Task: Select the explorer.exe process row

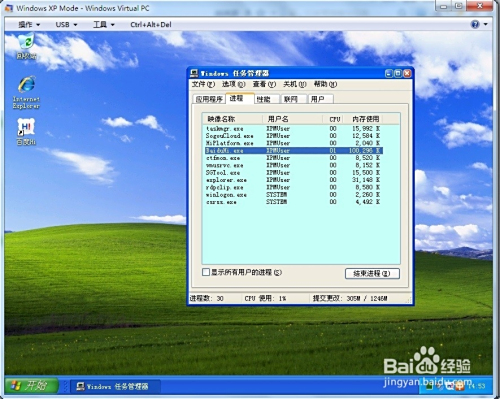Action: (x=293, y=180)
